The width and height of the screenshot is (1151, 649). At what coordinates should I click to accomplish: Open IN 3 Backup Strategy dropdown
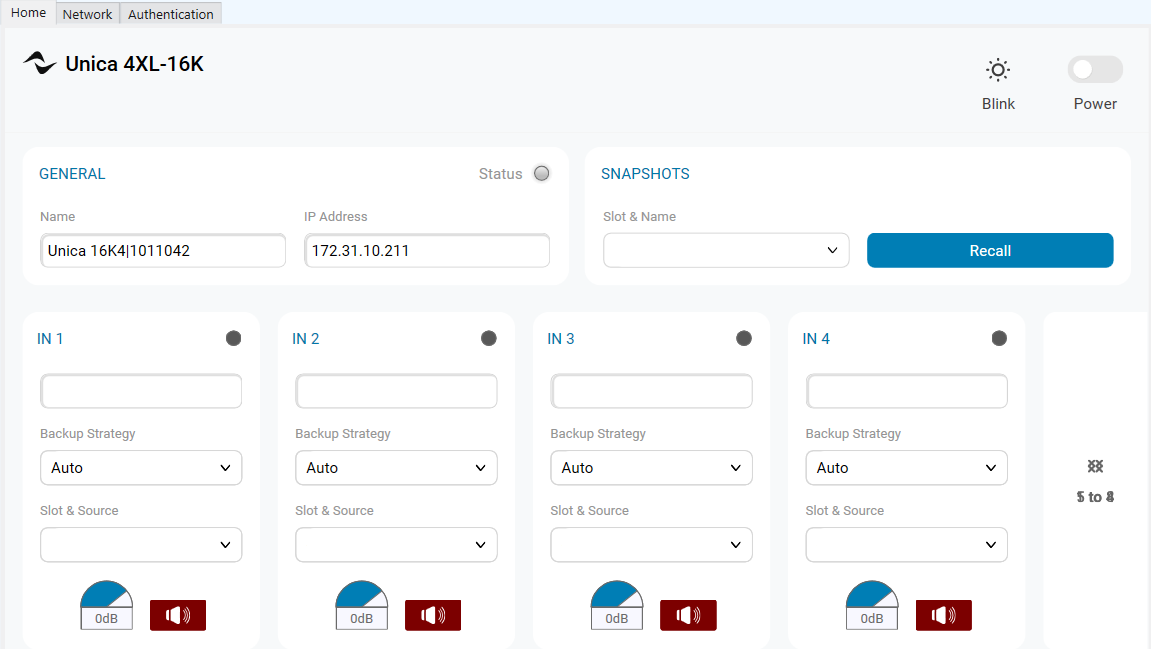(x=651, y=468)
